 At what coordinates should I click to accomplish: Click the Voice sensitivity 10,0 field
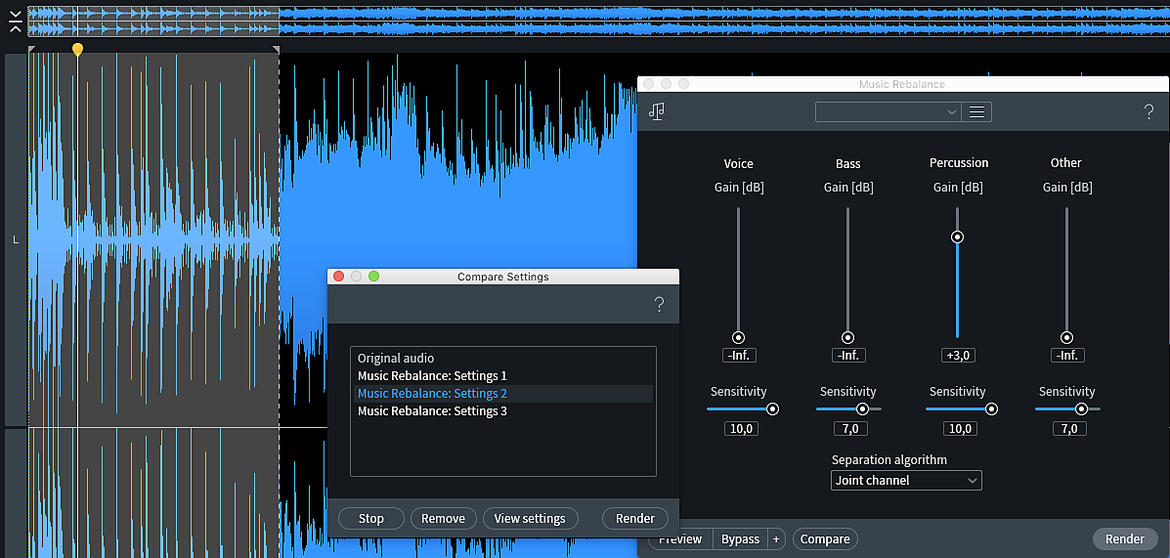tap(739, 429)
